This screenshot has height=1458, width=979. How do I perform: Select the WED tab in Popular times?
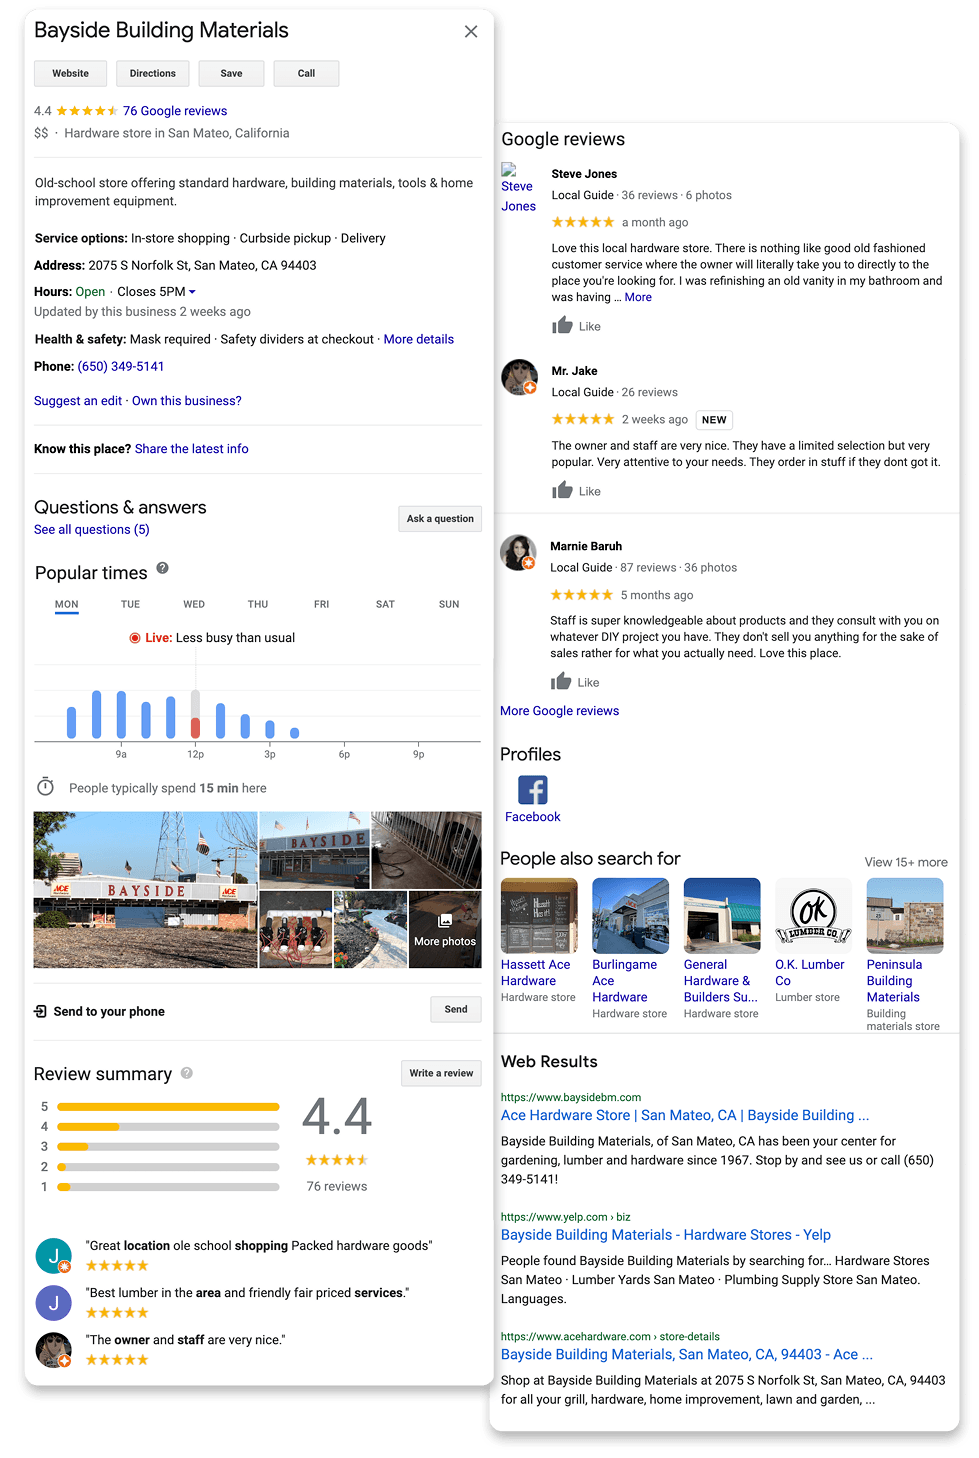coord(194,605)
